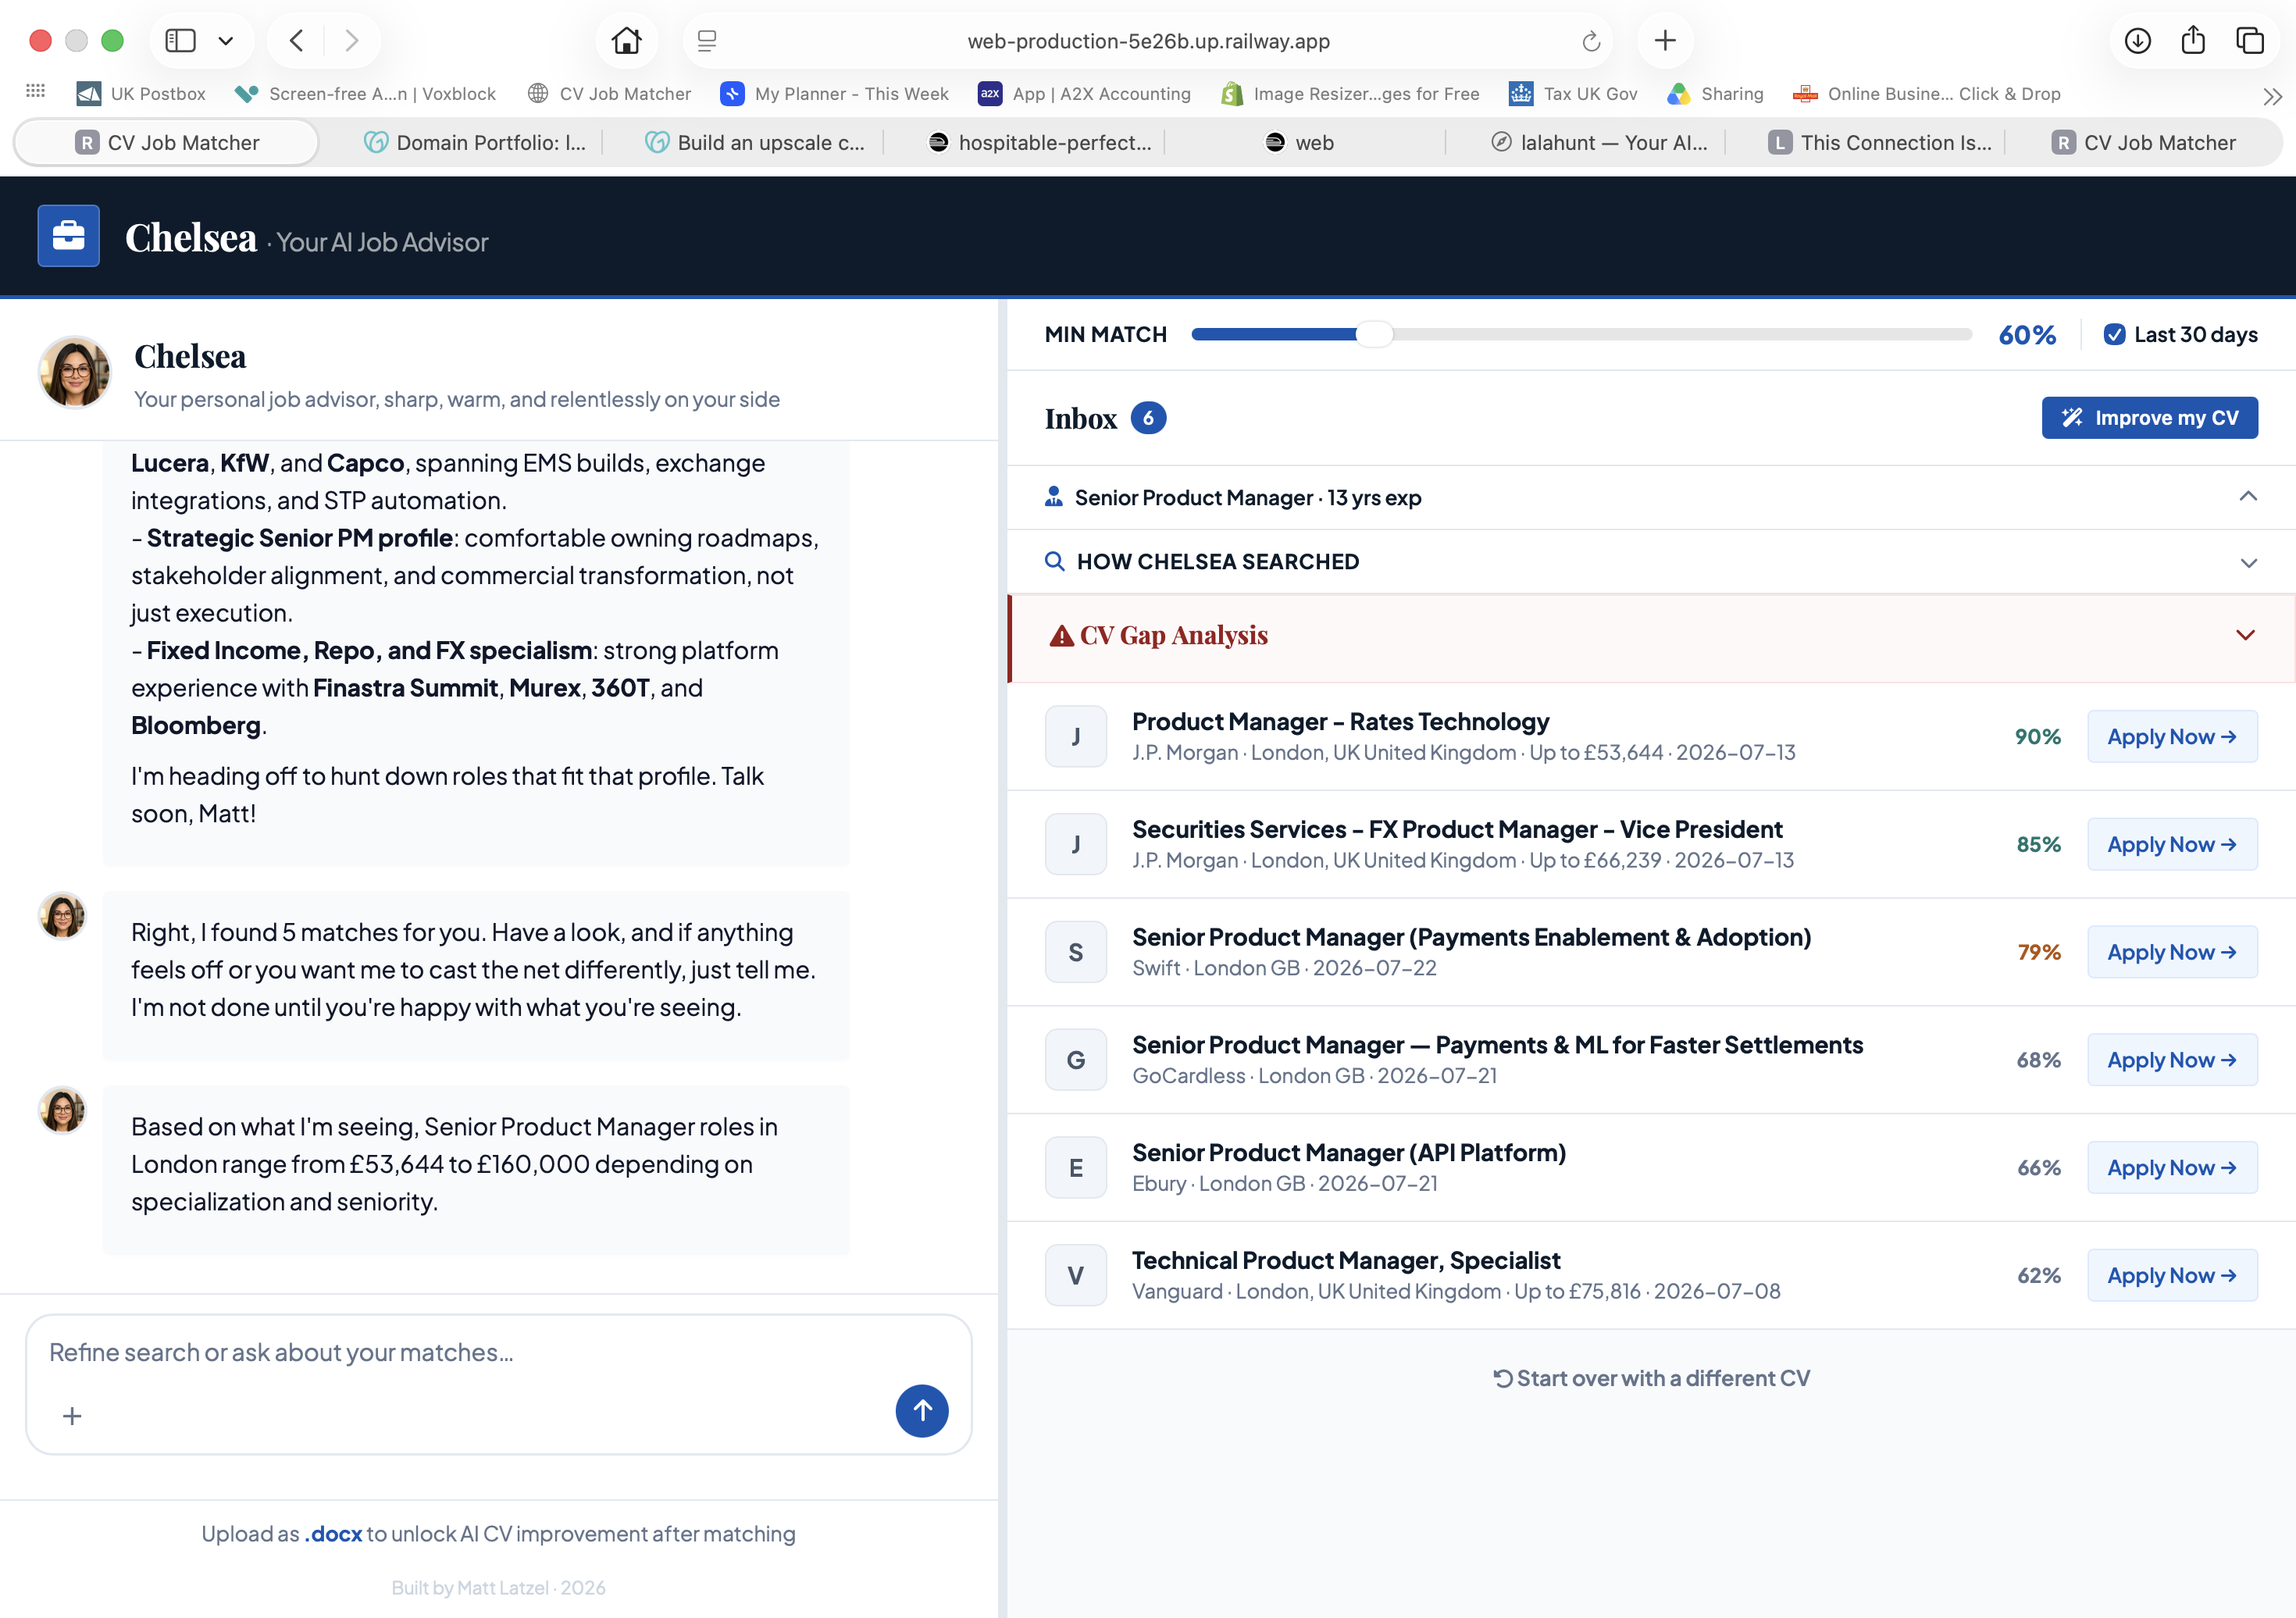Switch to the web tab
Image resolution: width=2296 pixels, height=1618 pixels.
click(1300, 143)
